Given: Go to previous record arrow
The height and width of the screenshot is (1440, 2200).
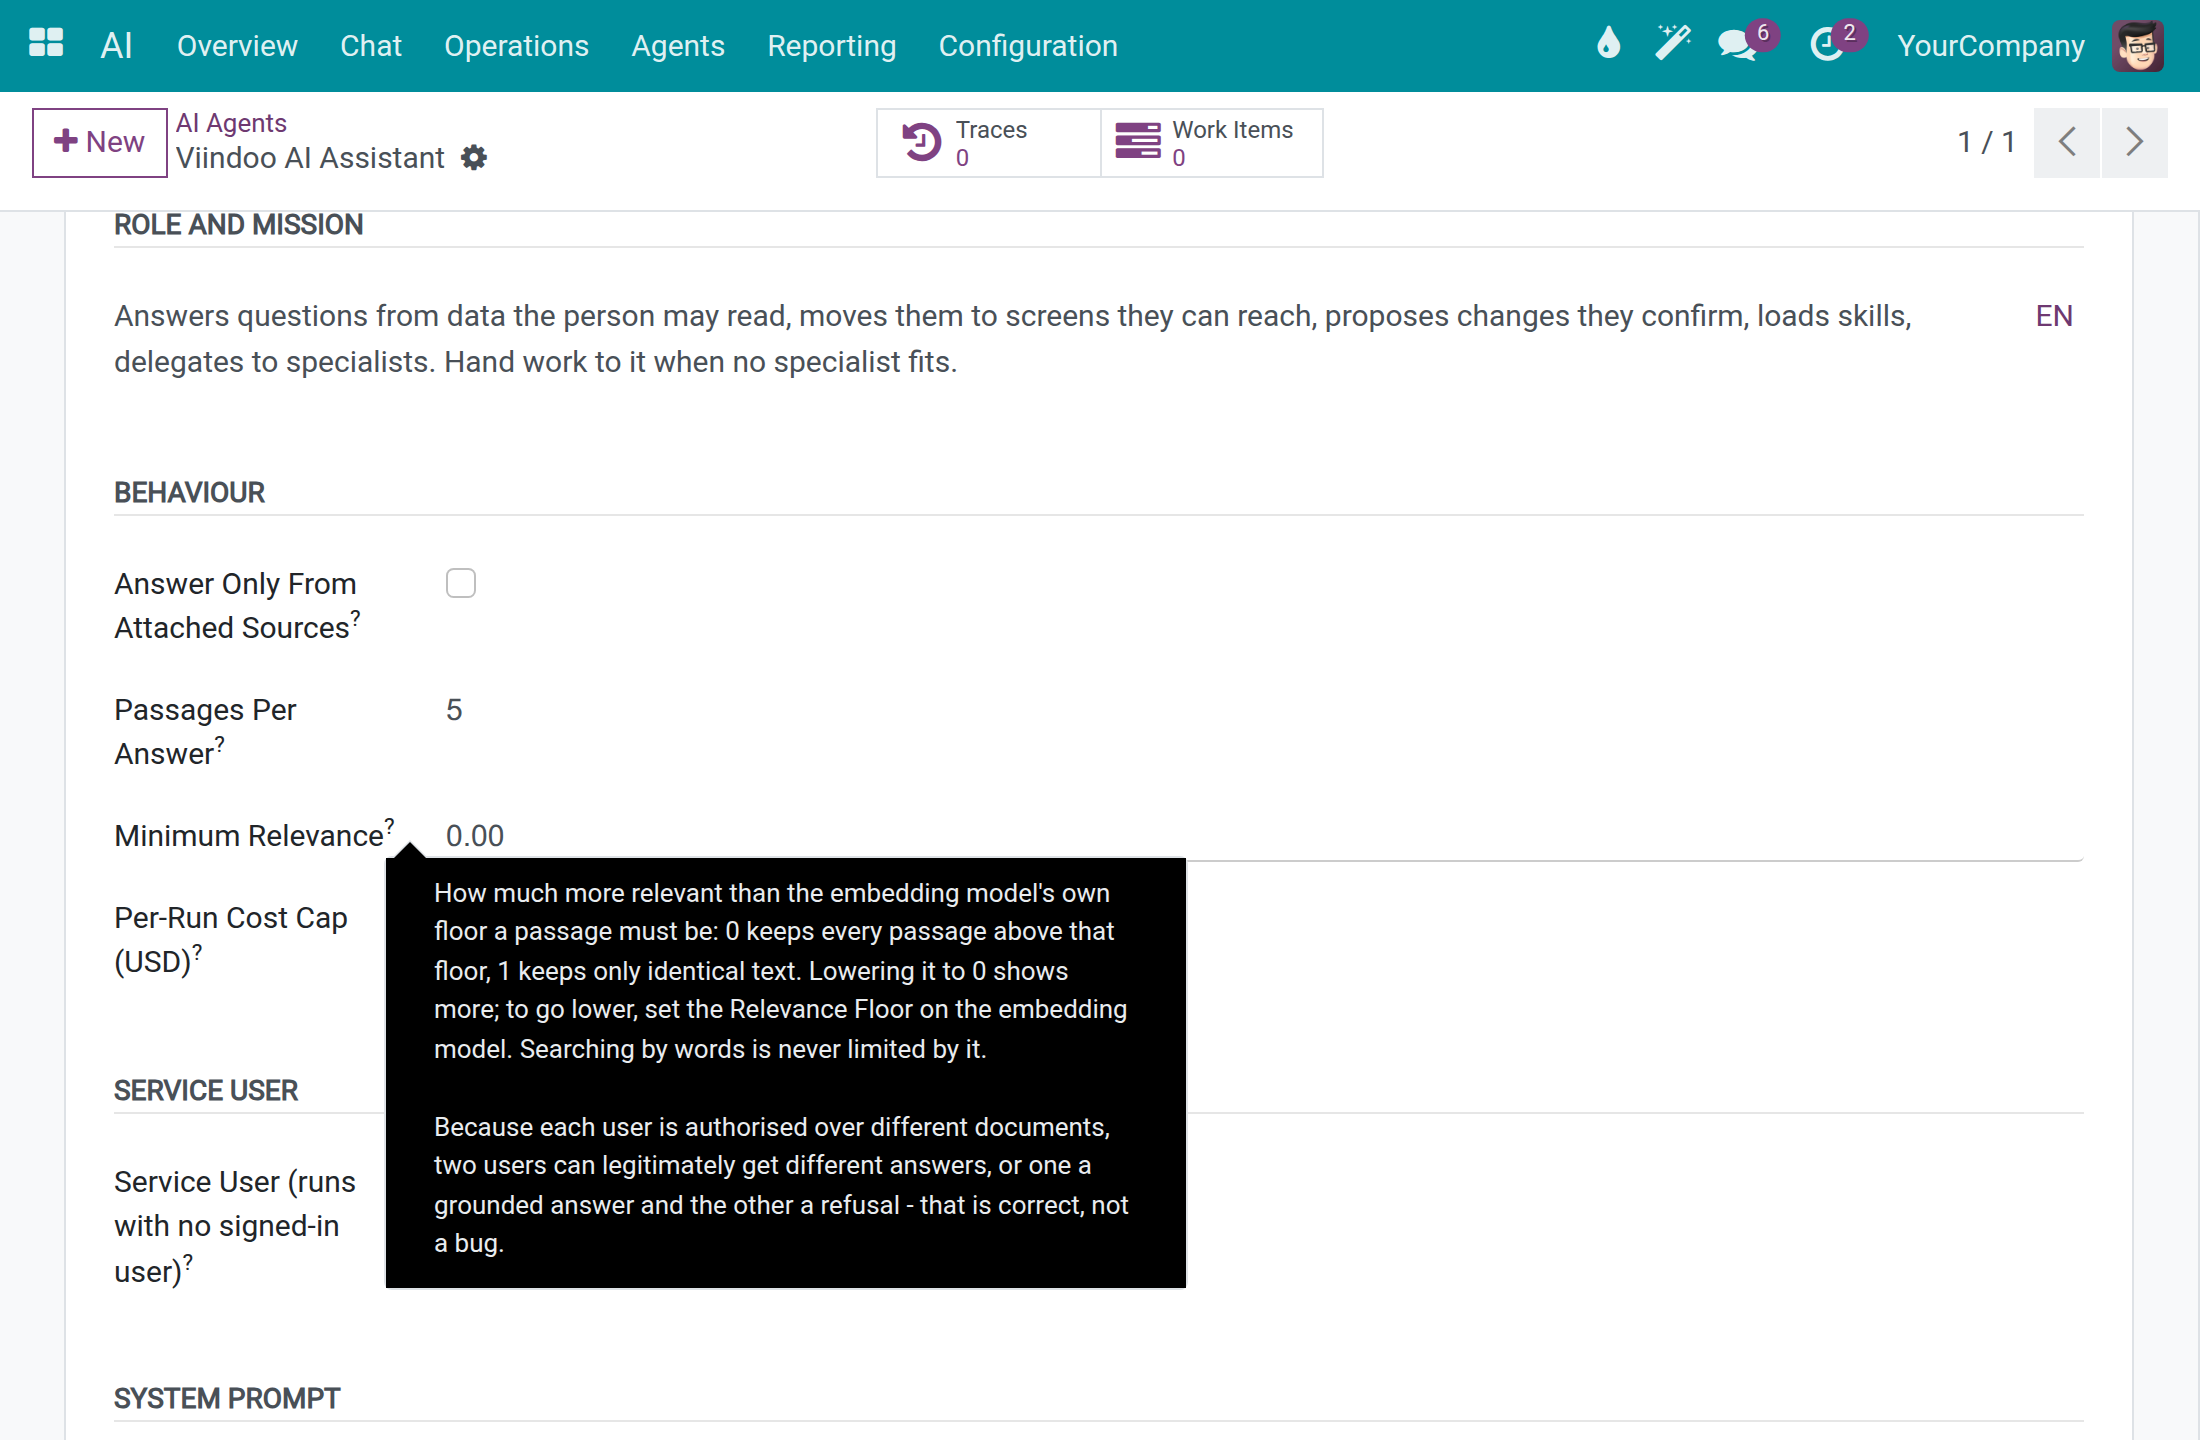Looking at the screenshot, I should click(2067, 142).
